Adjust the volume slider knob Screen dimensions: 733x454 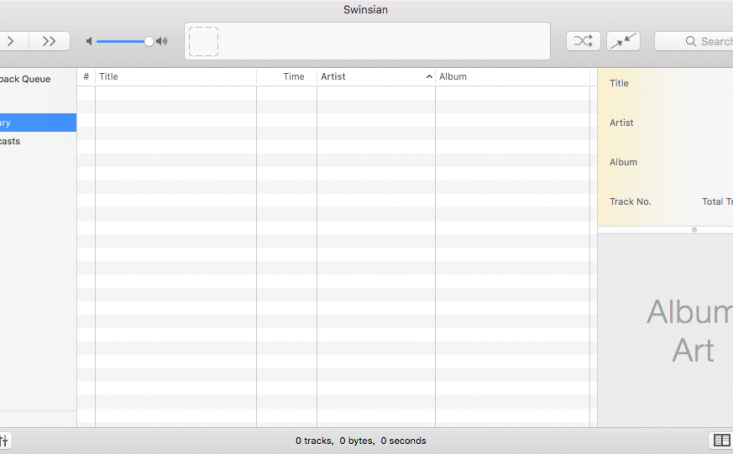point(149,42)
